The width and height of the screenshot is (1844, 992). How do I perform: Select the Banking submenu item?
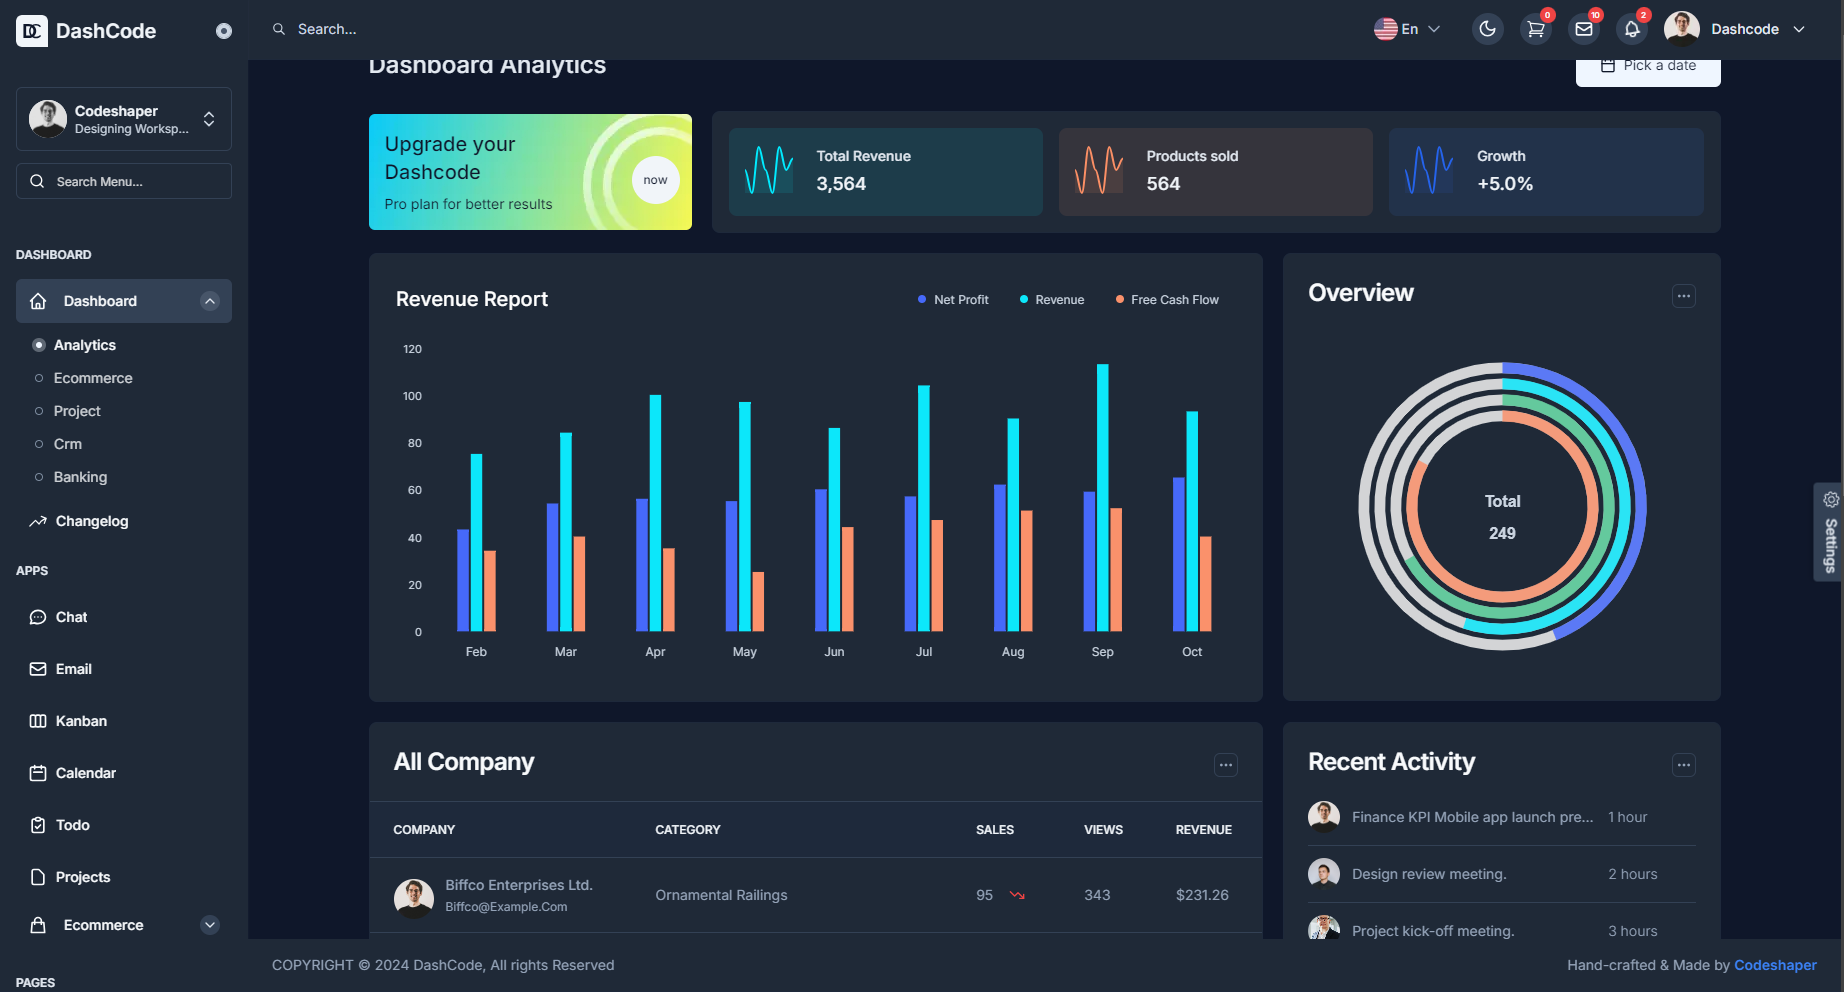coord(80,477)
